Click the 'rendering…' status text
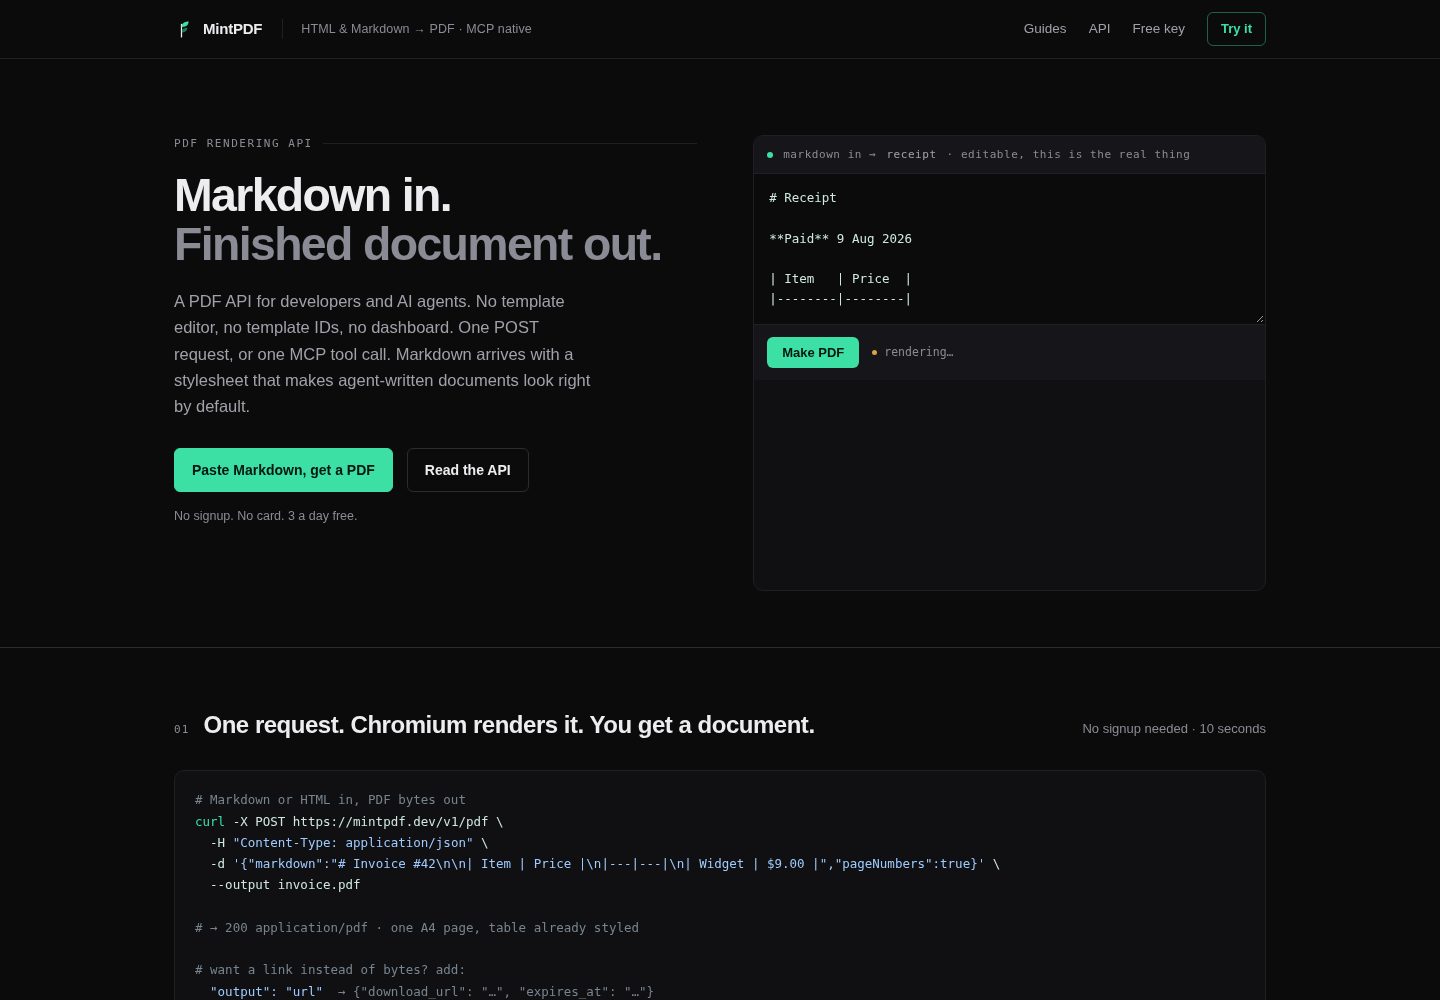This screenshot has height=1000, width=1440. [919, 352]
